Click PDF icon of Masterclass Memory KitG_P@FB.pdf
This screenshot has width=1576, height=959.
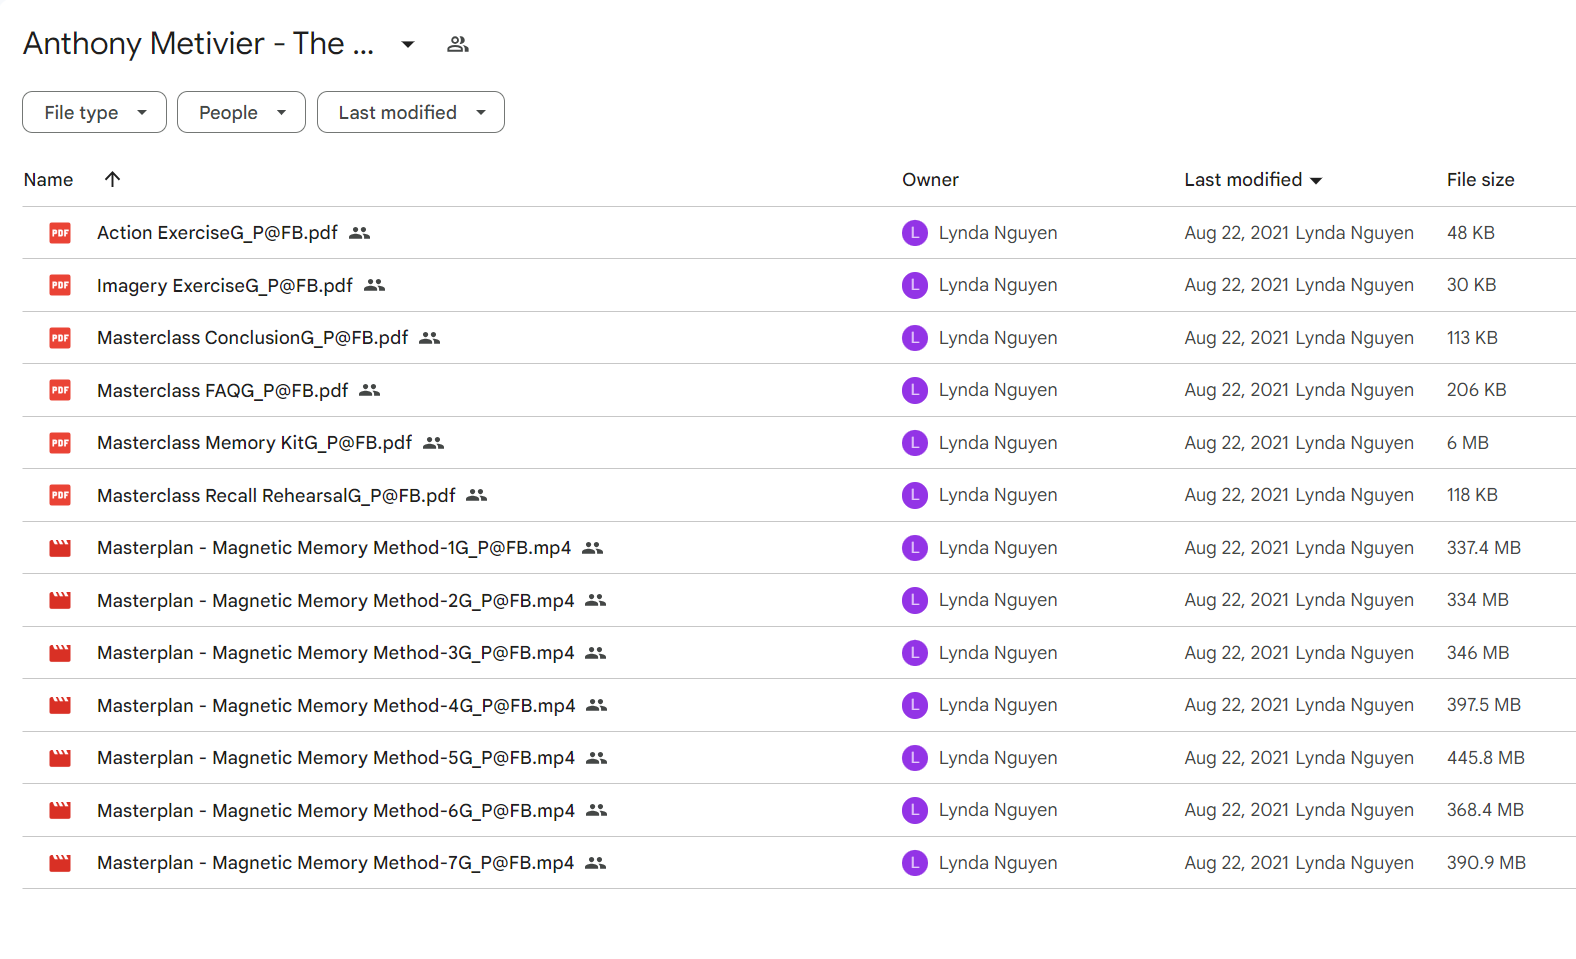click(60, 443)
